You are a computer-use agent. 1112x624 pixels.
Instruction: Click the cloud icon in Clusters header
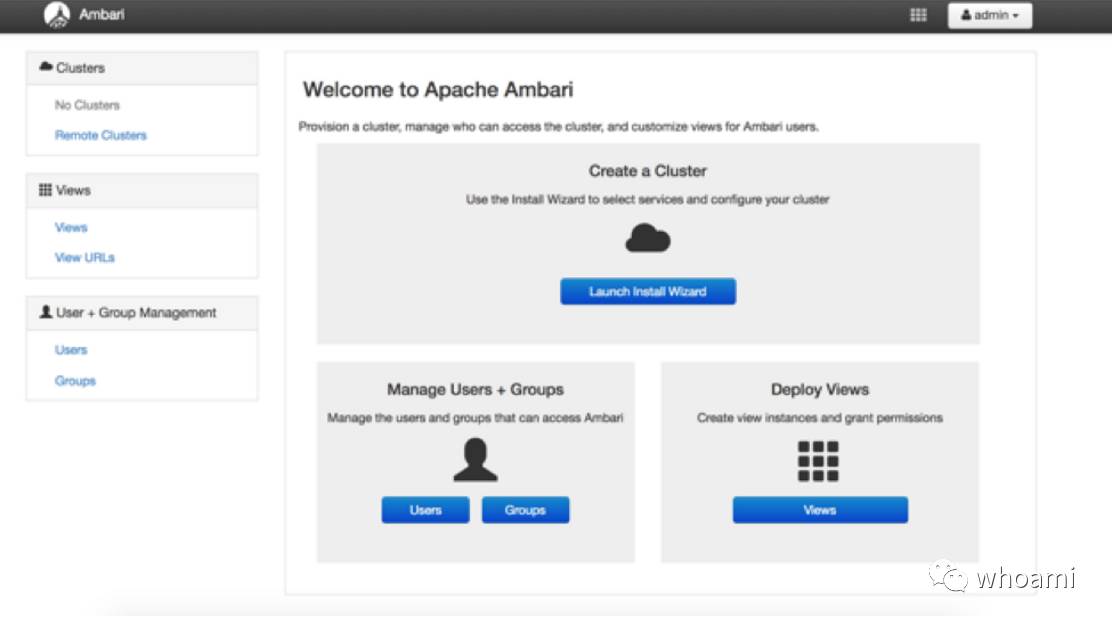click(x=46, y=67)
